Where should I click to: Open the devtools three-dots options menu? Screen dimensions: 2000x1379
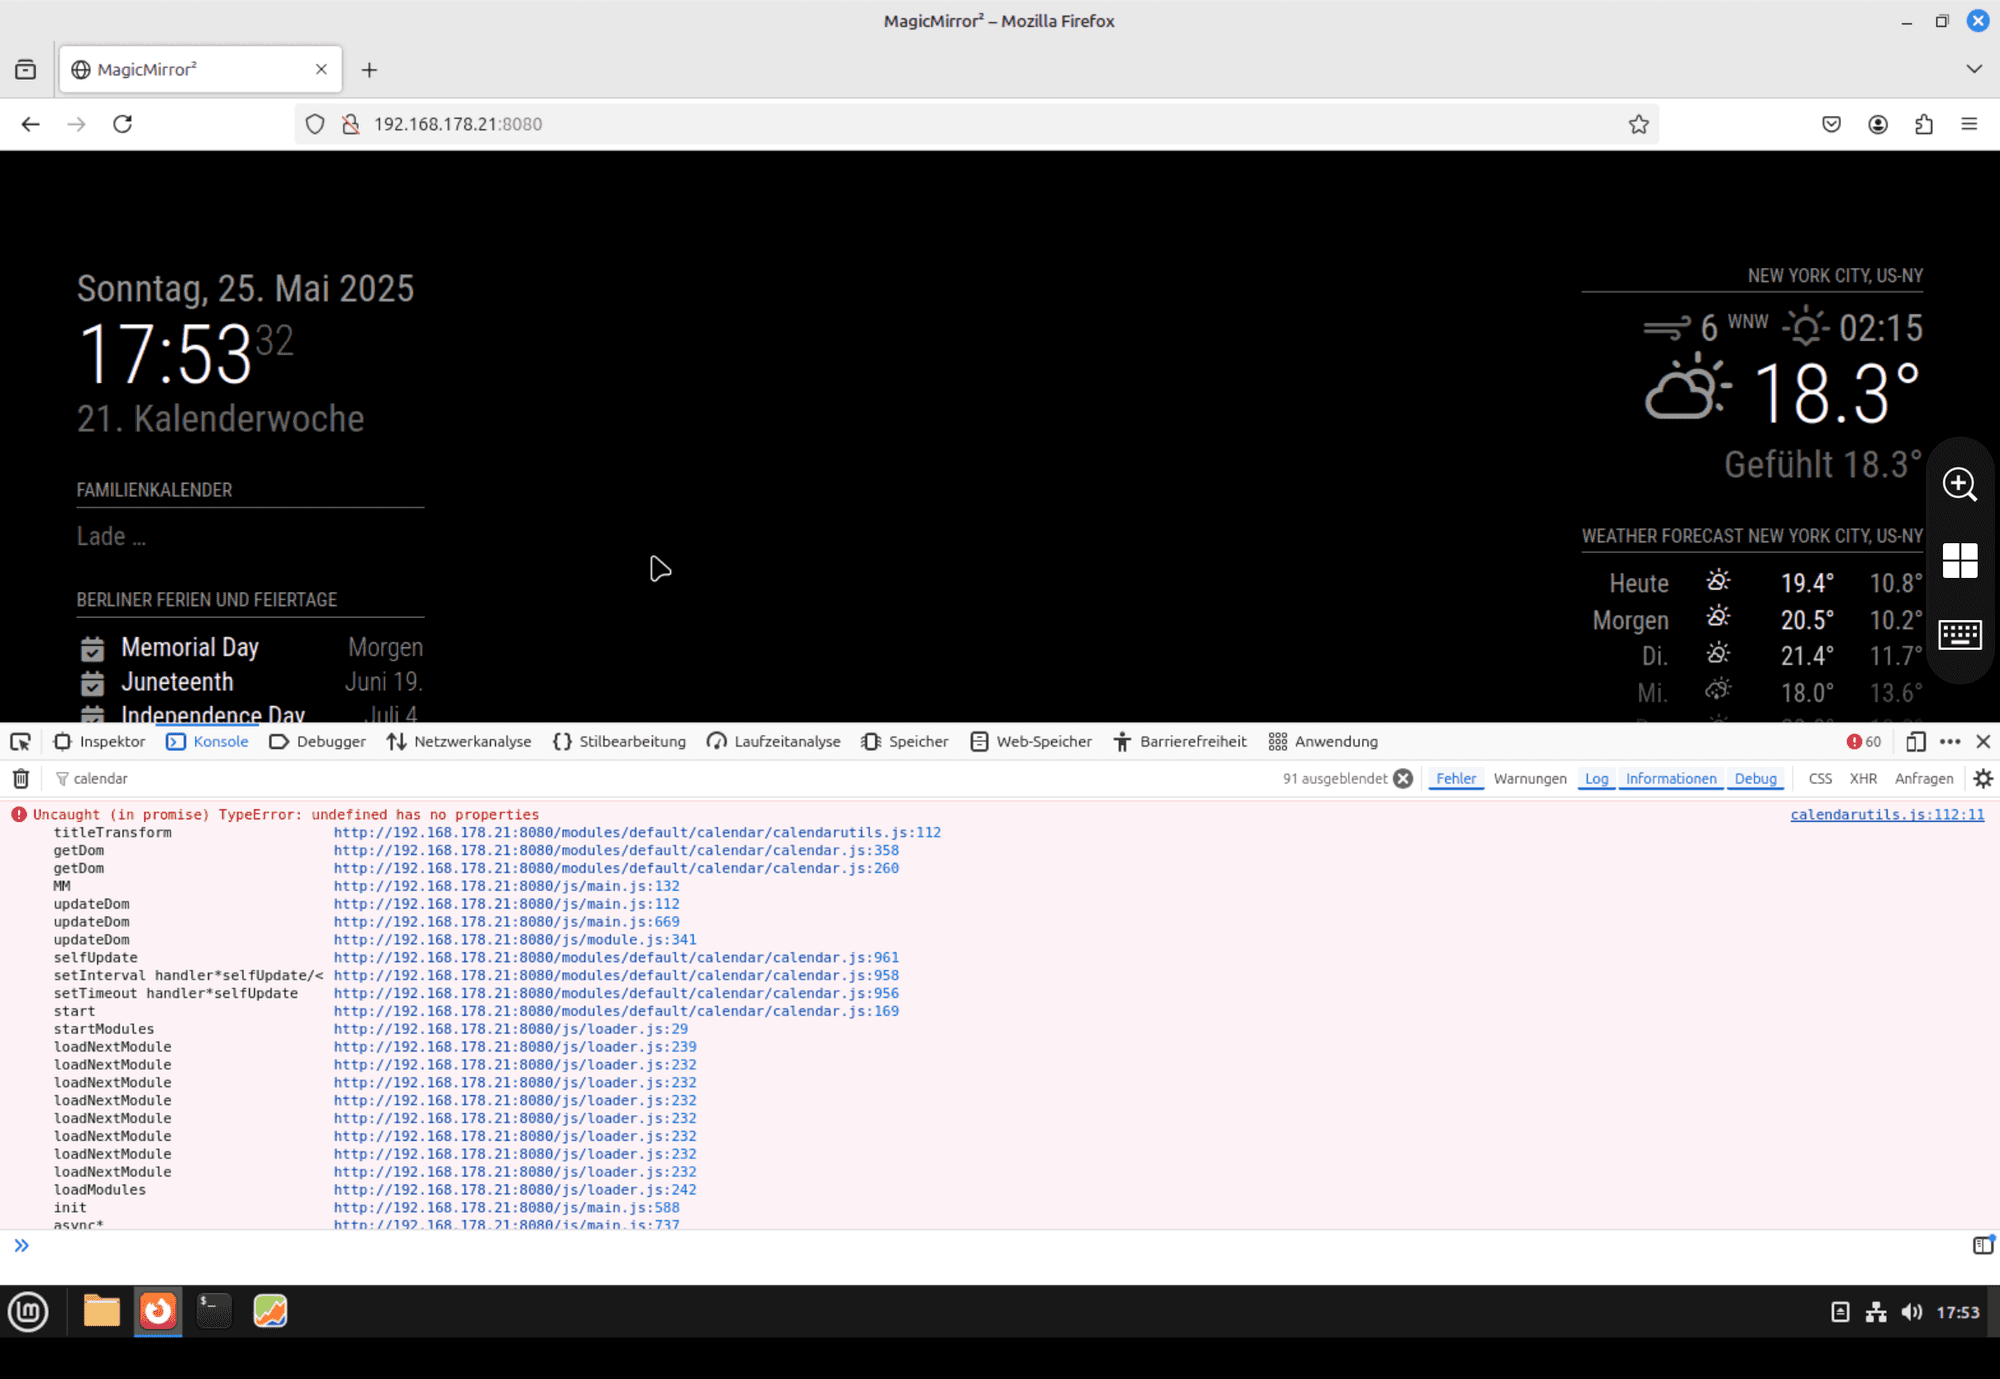[1949, 741]
